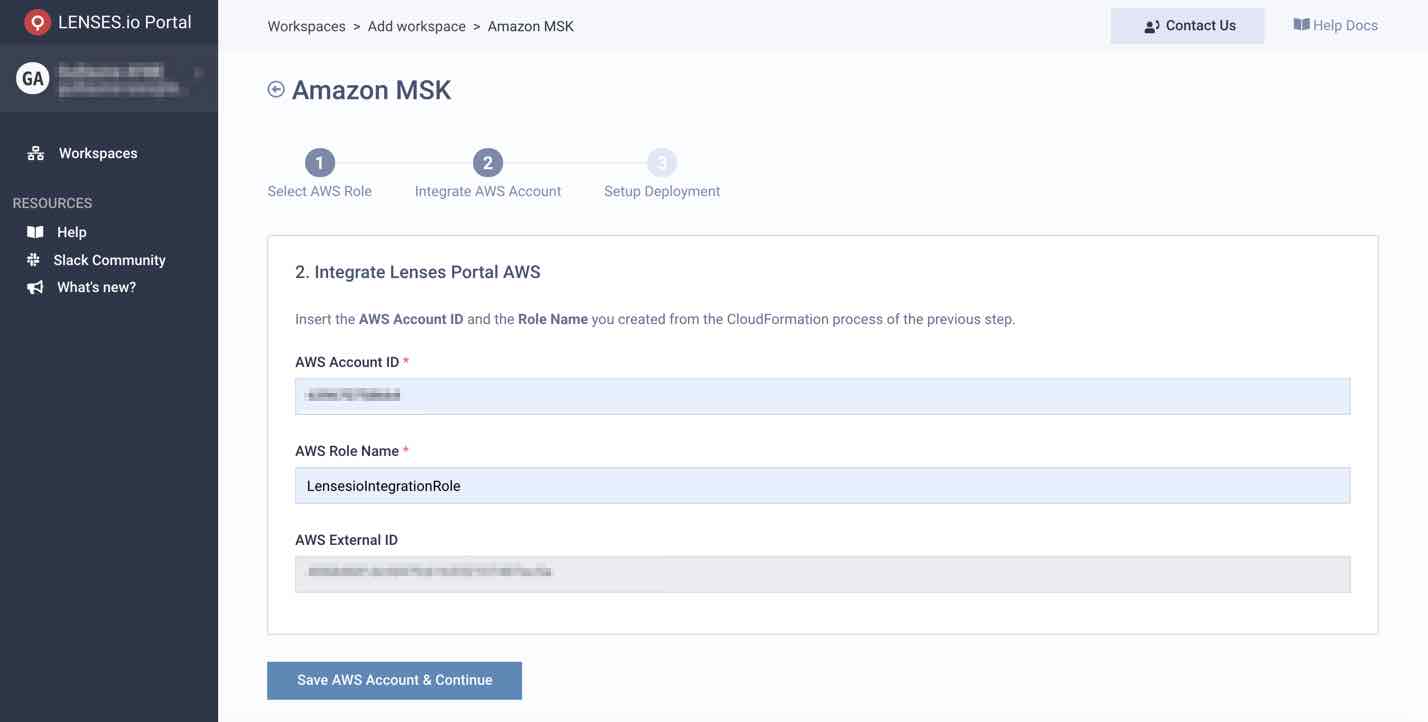The height and width of the screenshot is (722, 1428).
Task: Click the AWS Account ID label
Action: [x=347, y=362]
